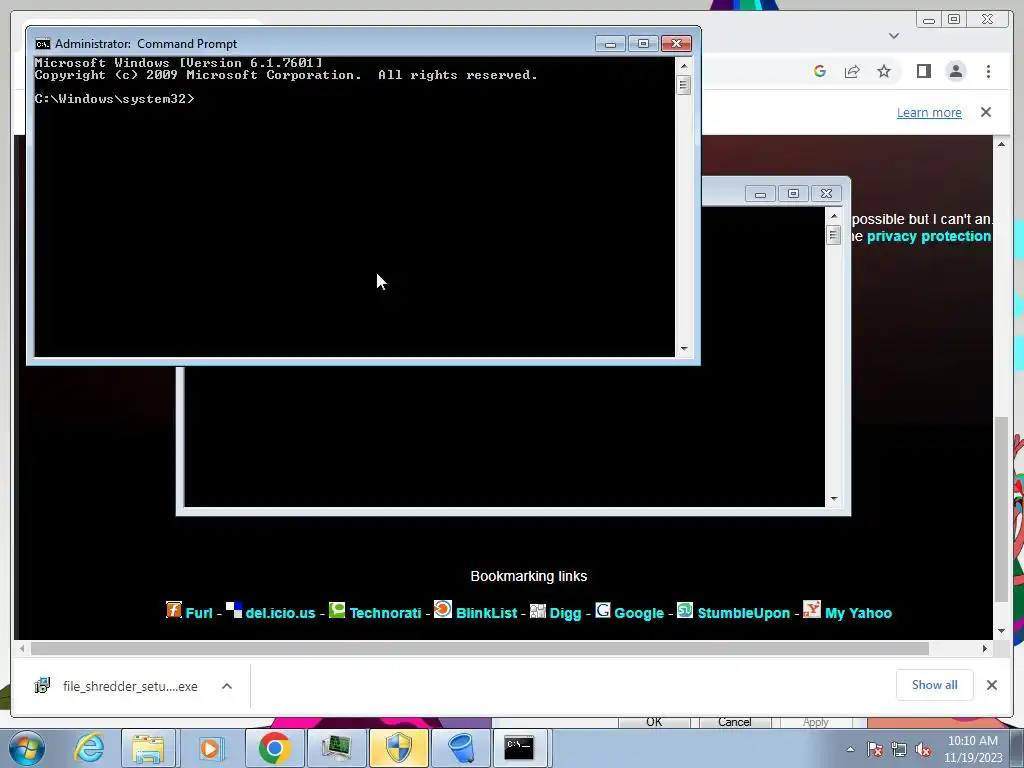Click the Technorati green icon

337,610
